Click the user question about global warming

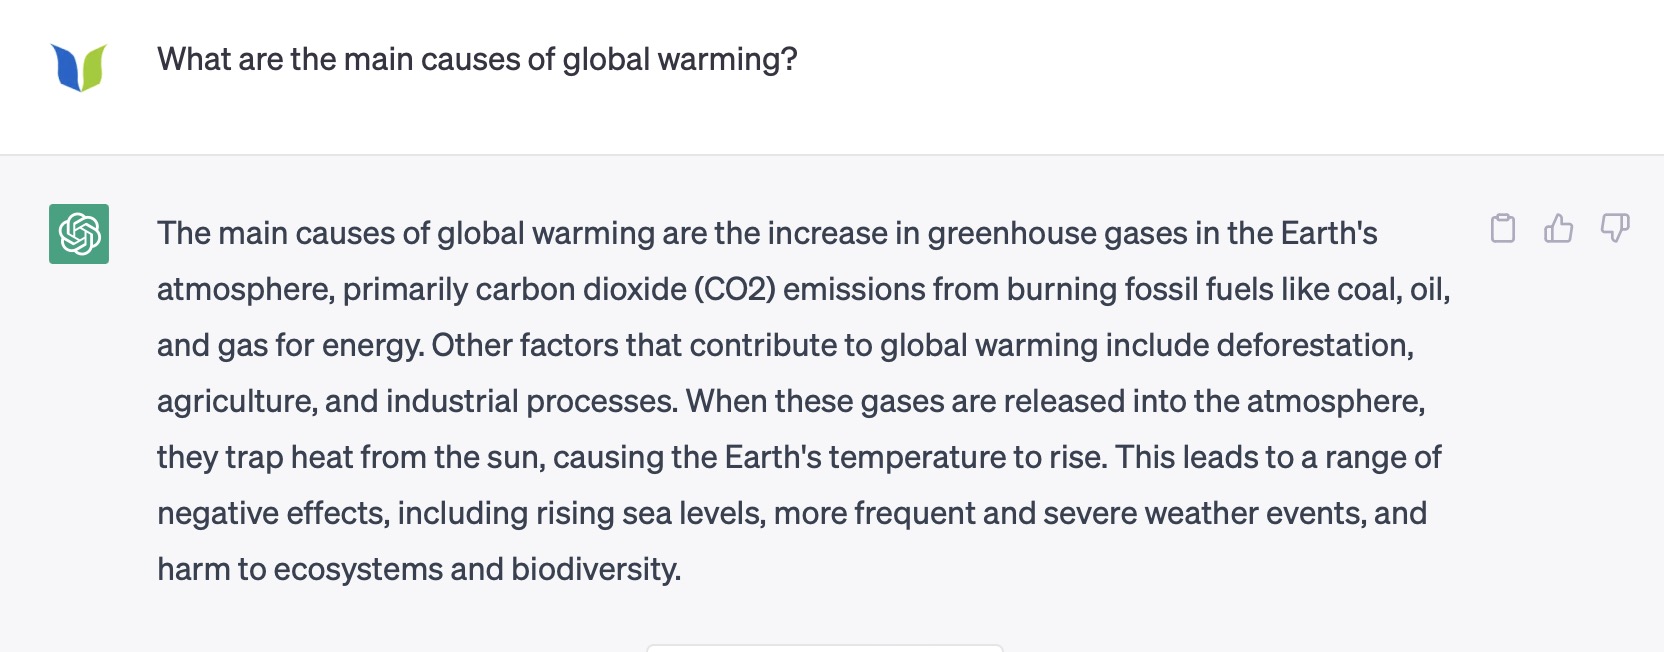tap(477, 60)
